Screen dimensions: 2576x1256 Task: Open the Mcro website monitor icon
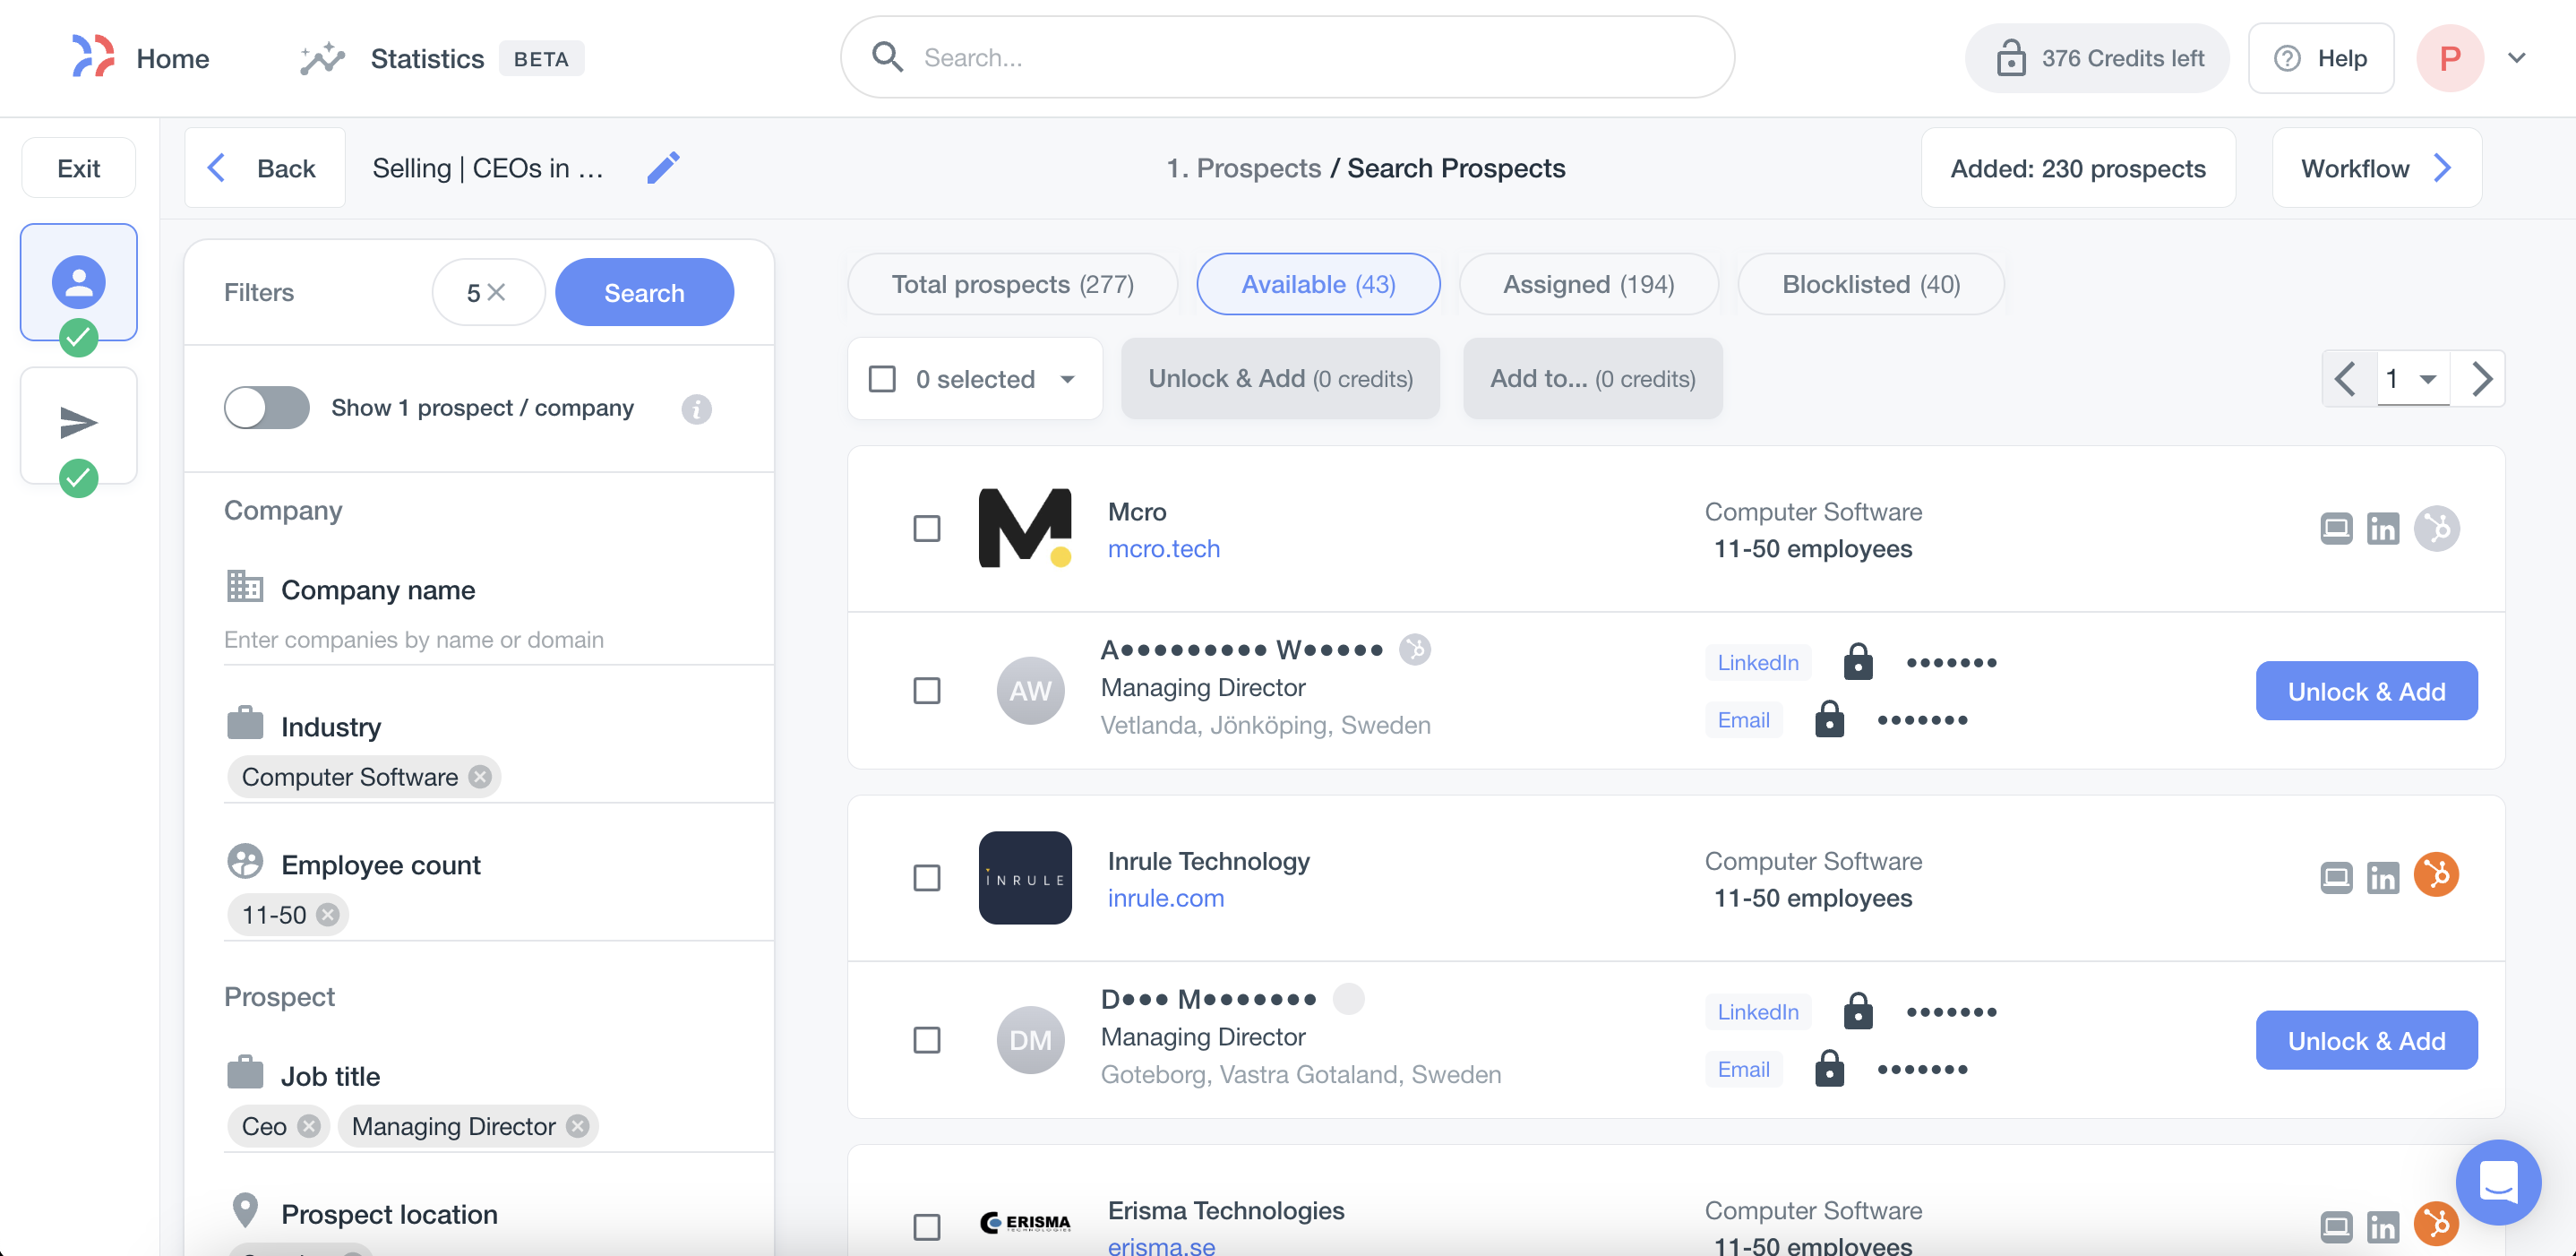(2336, 529)
